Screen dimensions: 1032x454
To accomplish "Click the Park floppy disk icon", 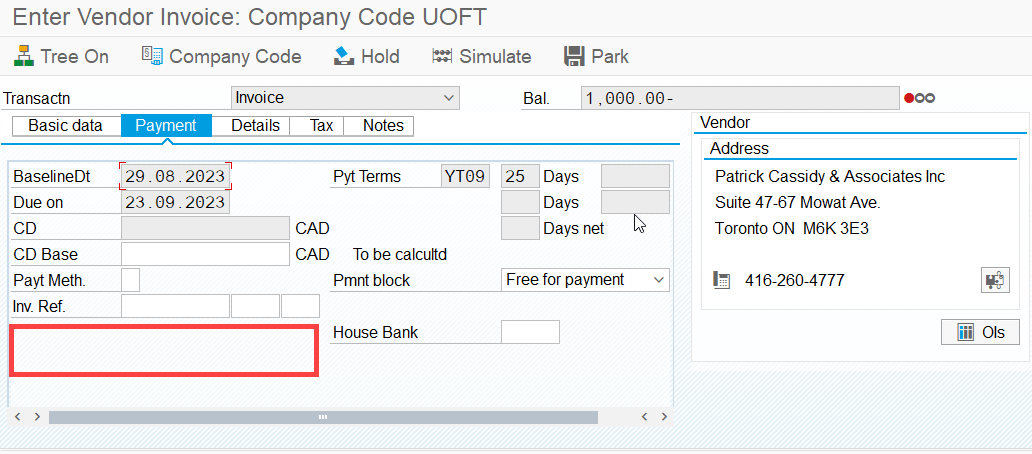I will pos(575,56).
